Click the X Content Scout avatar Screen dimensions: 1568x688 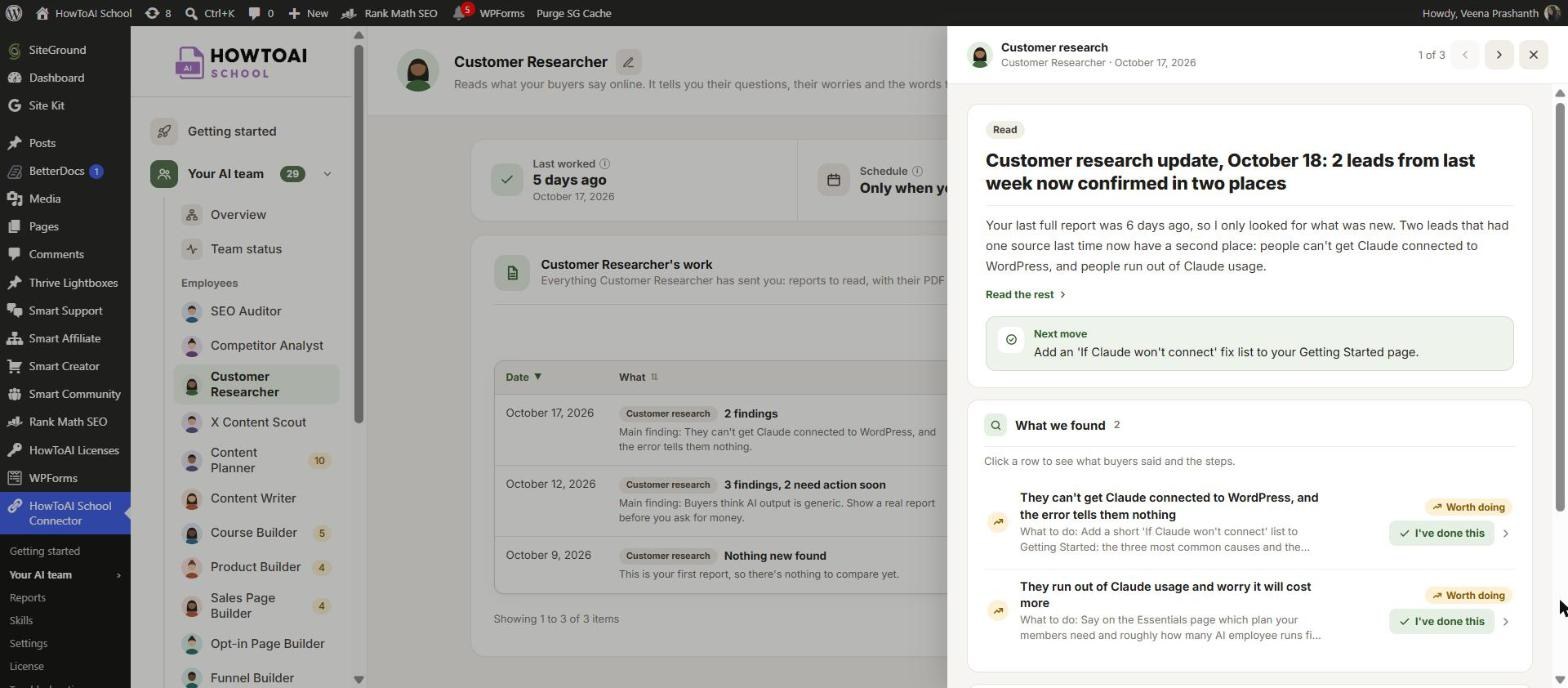point(192,423)
